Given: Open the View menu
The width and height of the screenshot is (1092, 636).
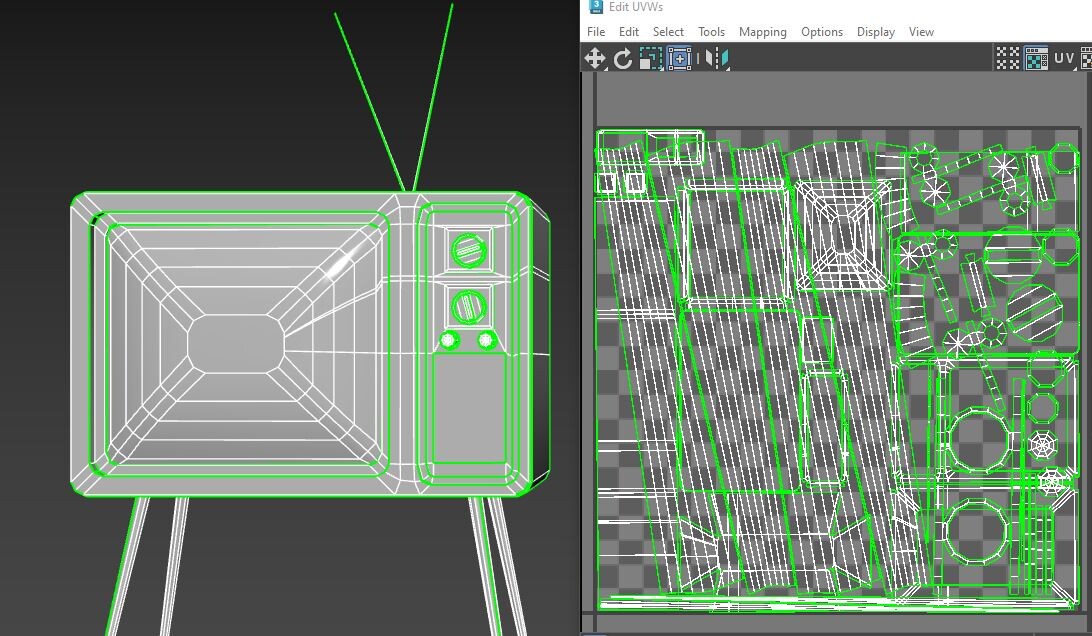Looking at the screenshot, I should (x=921, y=31).
